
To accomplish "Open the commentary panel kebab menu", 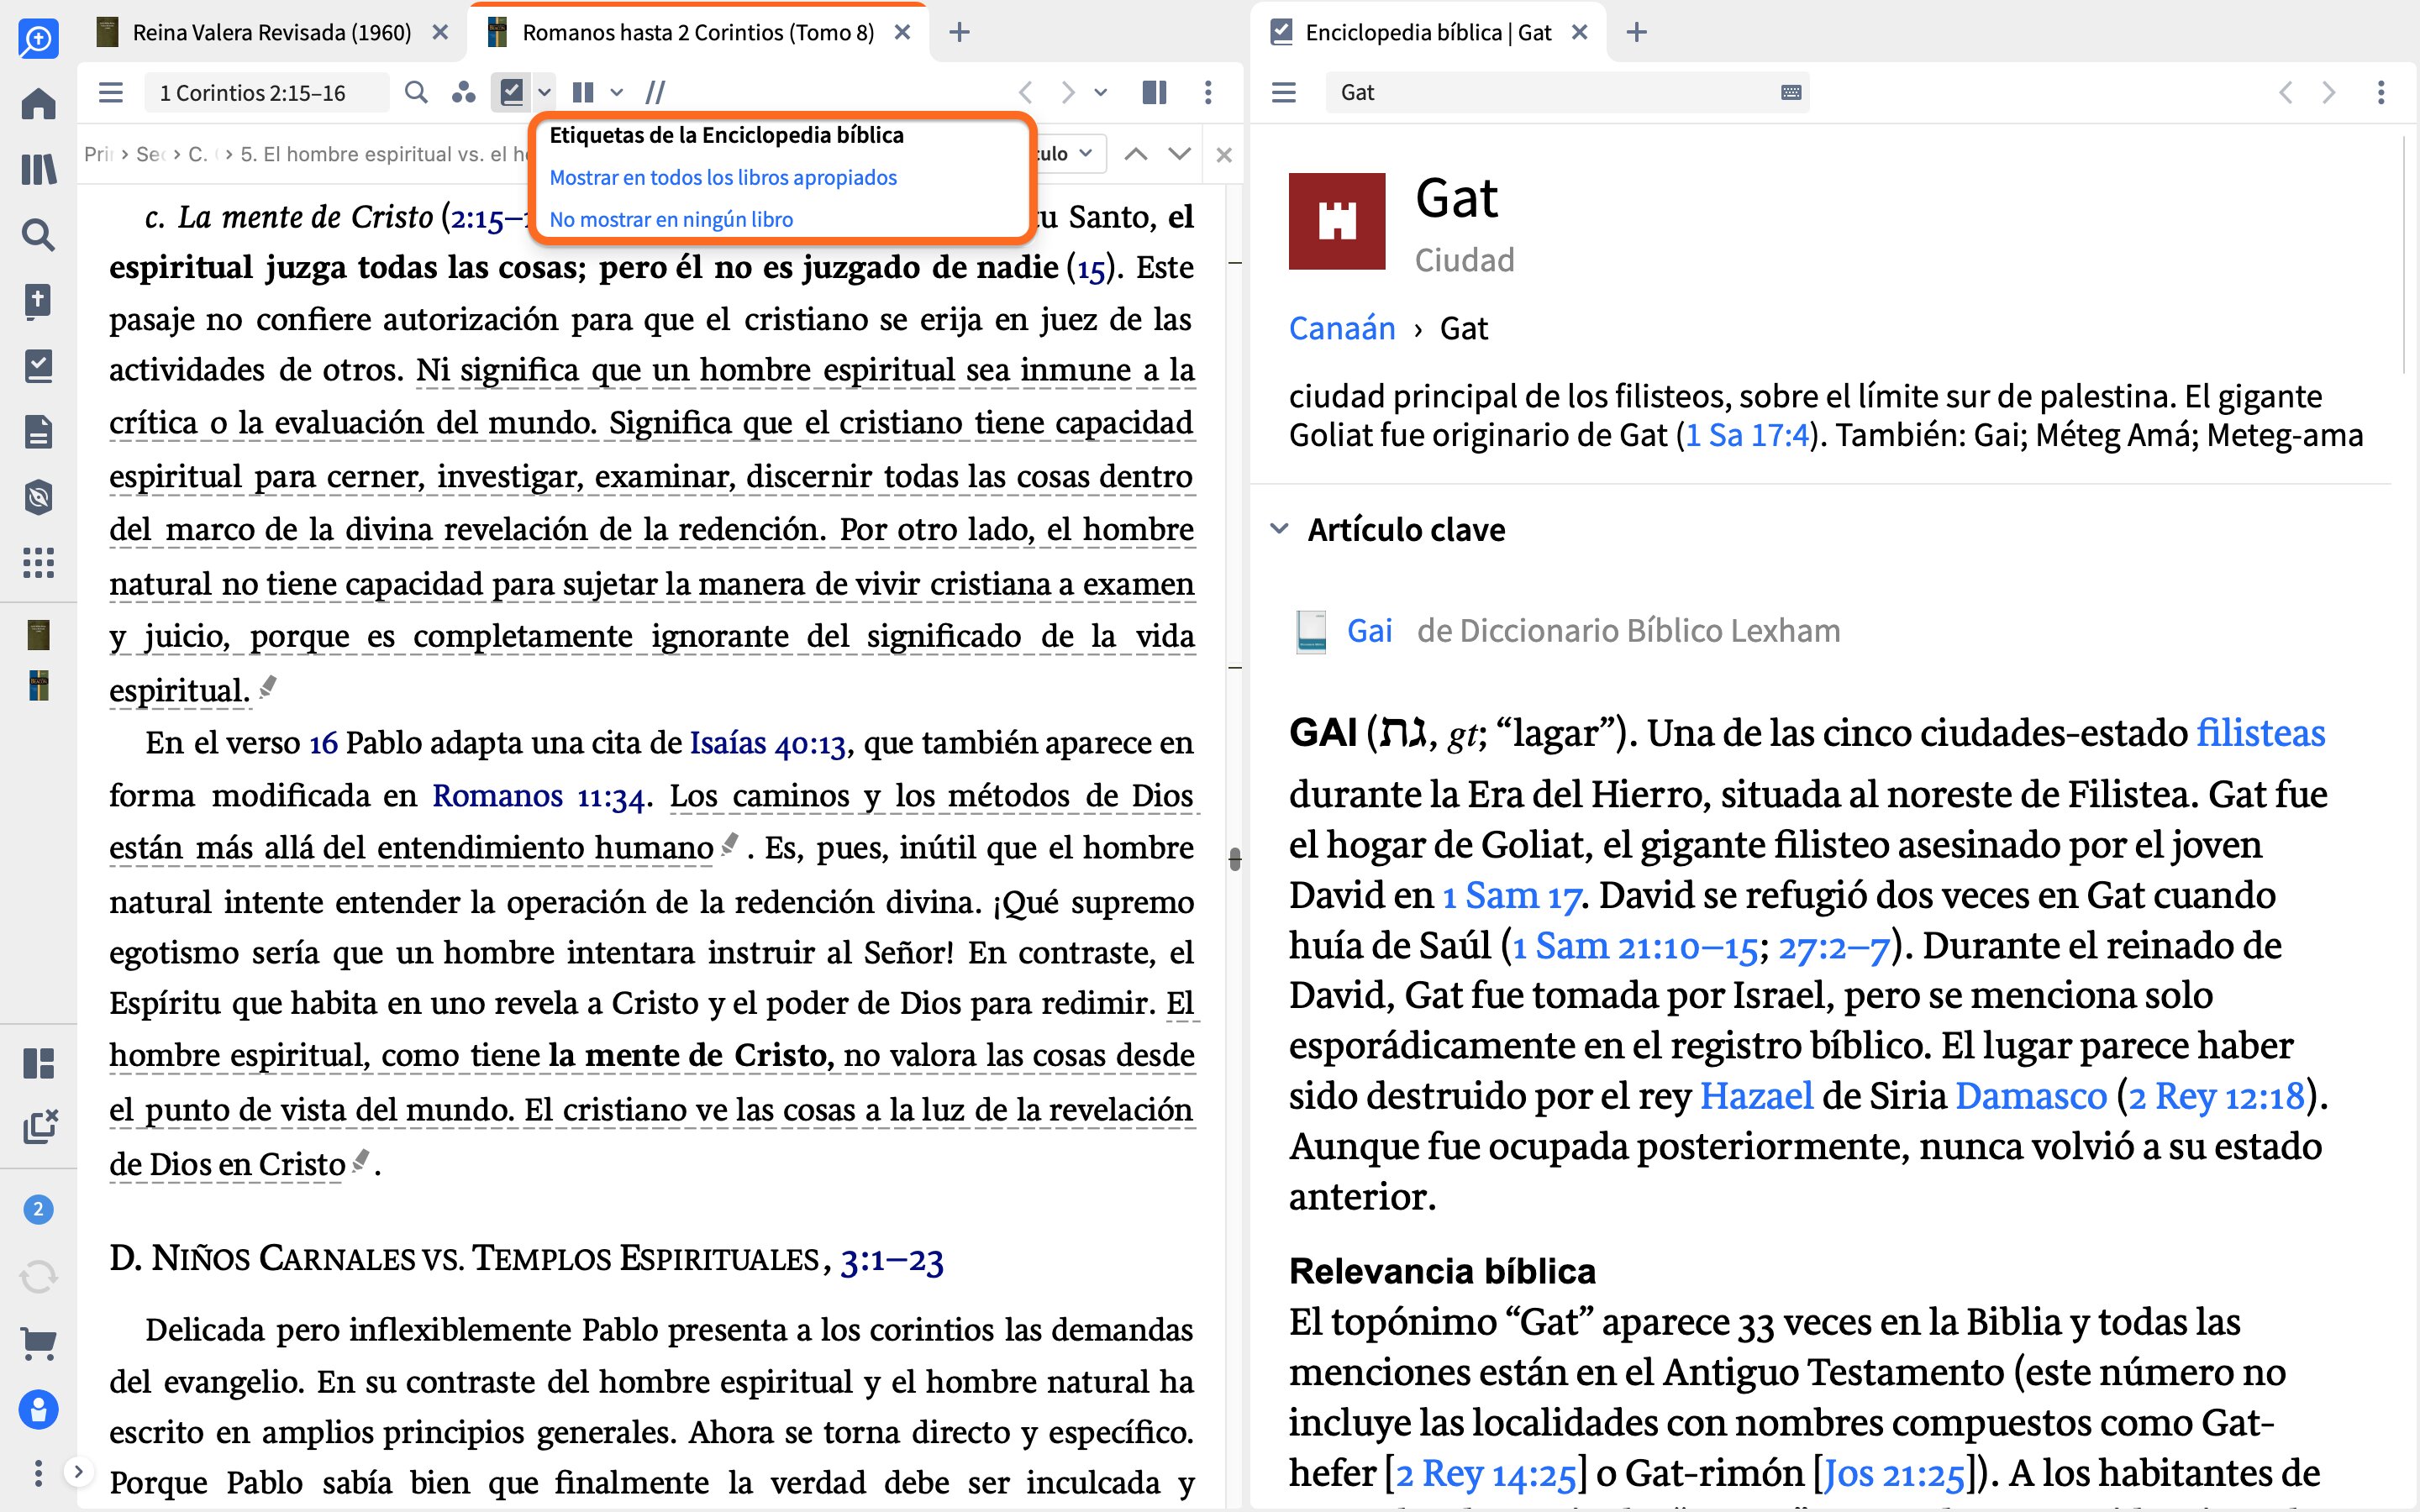I will [x=1208, y=93].
